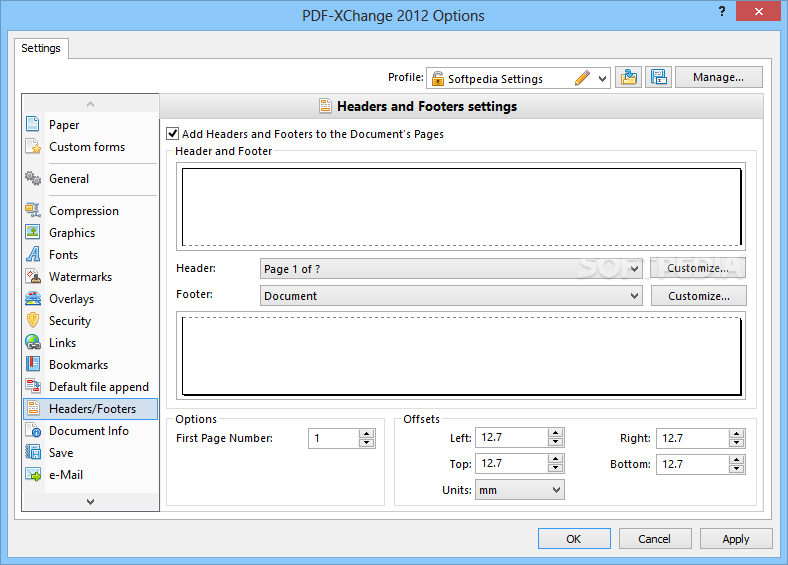Viewport: 788px width, 565px height.
Task: Click the e-Mail envelope icon
Action: pos(33,474)
